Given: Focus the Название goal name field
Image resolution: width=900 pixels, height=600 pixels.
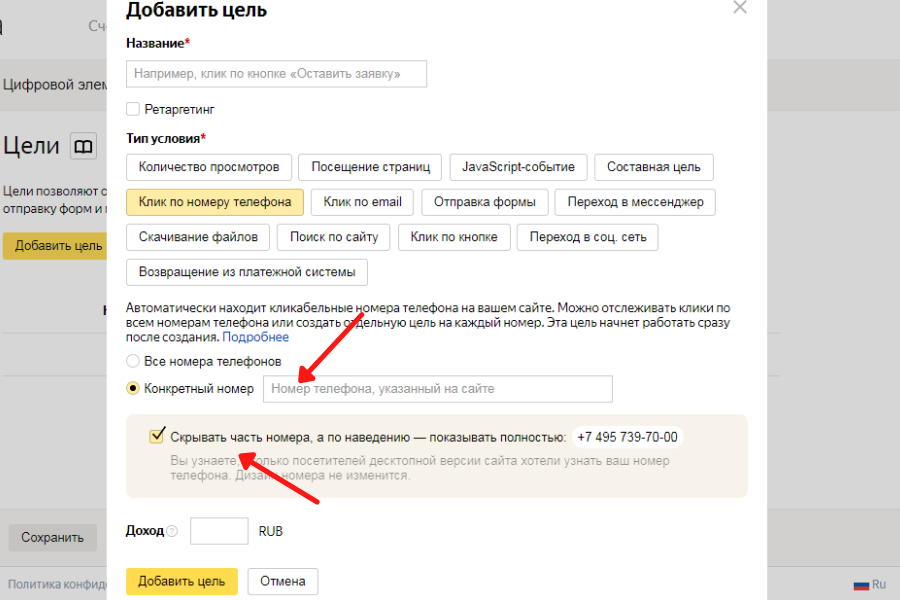Looking at the screenshot, I should [276, 74].
